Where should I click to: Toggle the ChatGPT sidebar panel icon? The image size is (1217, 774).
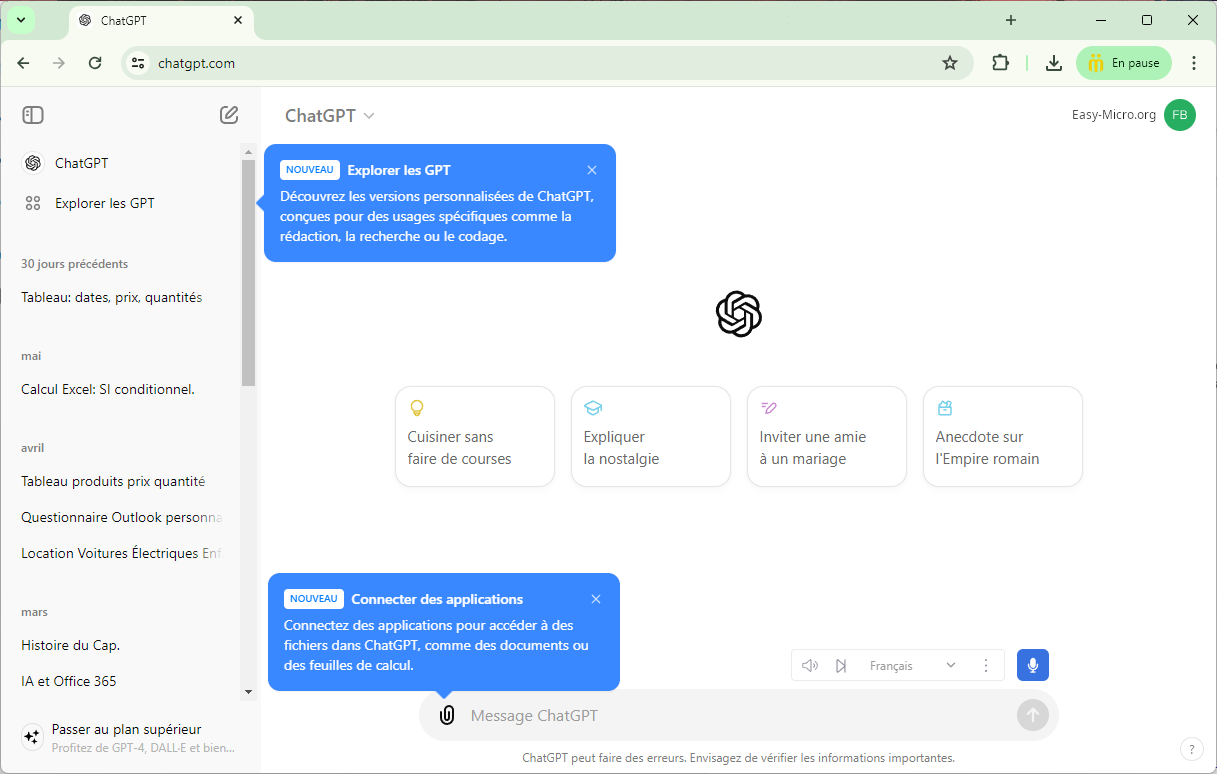(x=33, y=115)
